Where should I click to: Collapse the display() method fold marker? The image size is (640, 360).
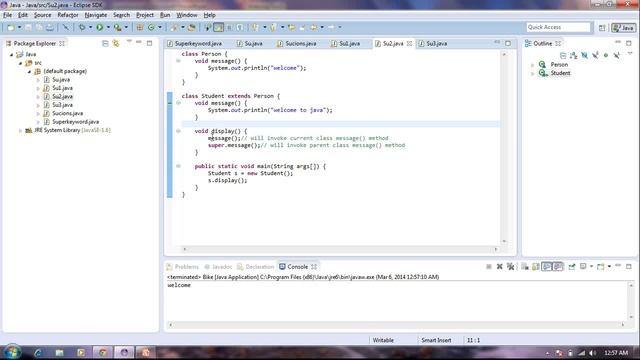(x=178, y=131)
